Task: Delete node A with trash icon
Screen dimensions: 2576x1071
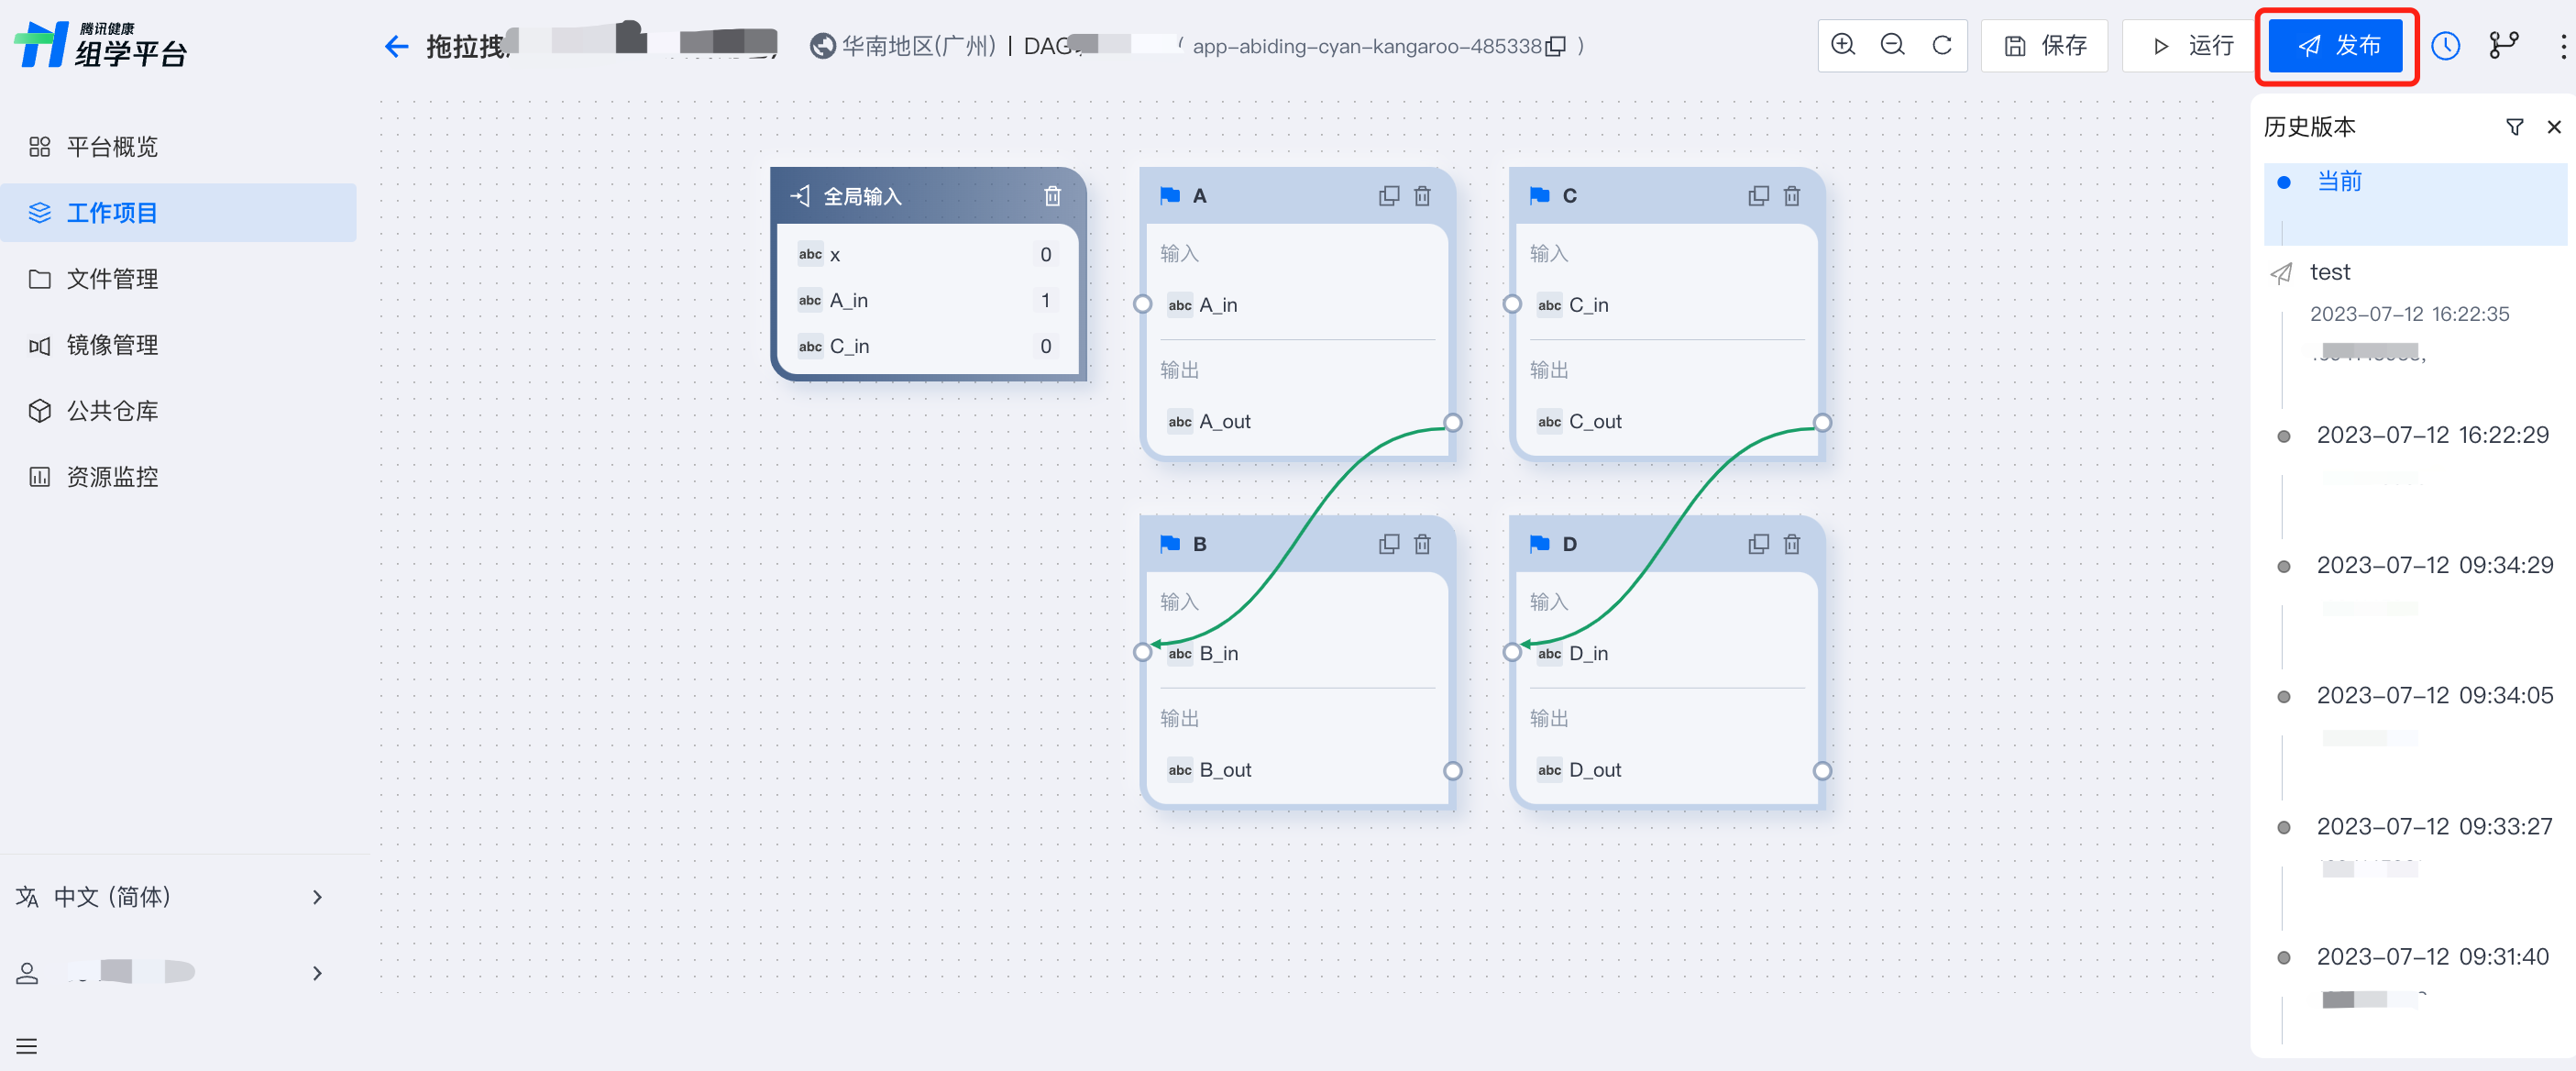Action: 1422,196
